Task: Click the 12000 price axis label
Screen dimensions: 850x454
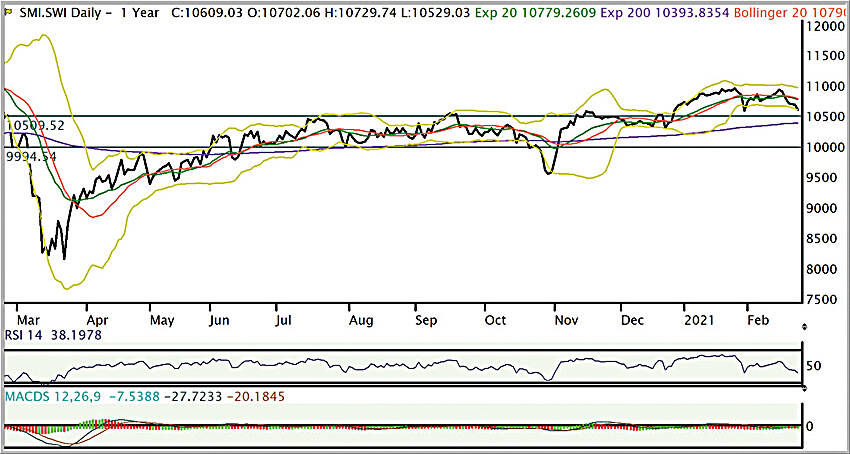Action: pyautogui.click(x=825, y=25)
